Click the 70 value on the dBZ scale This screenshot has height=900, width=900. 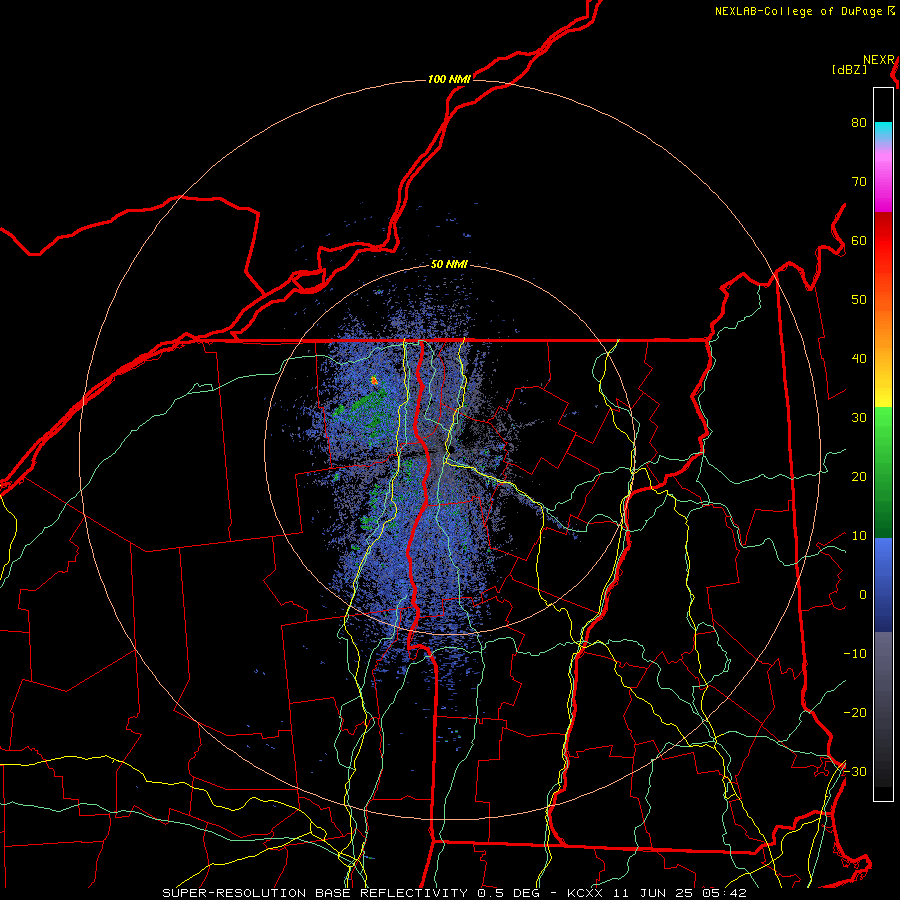point(859,181)
